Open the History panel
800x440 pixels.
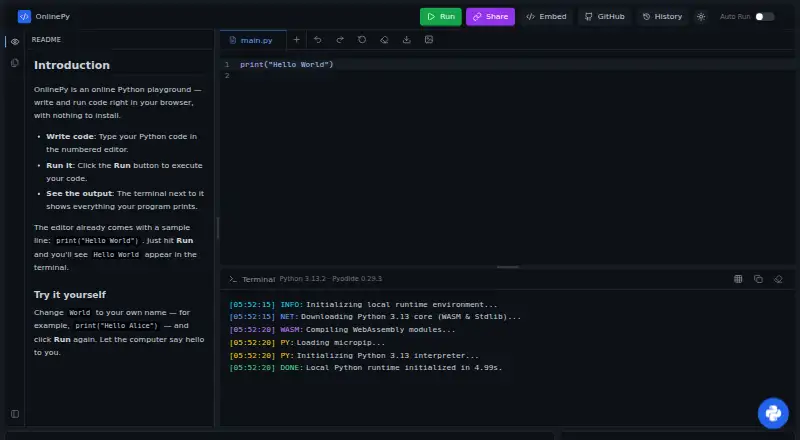662,16
